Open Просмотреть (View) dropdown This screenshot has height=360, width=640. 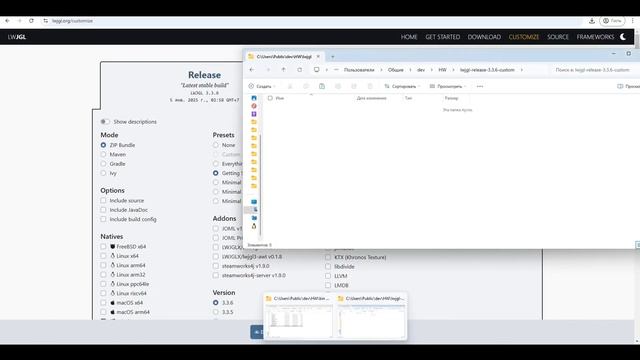[448, 86]
